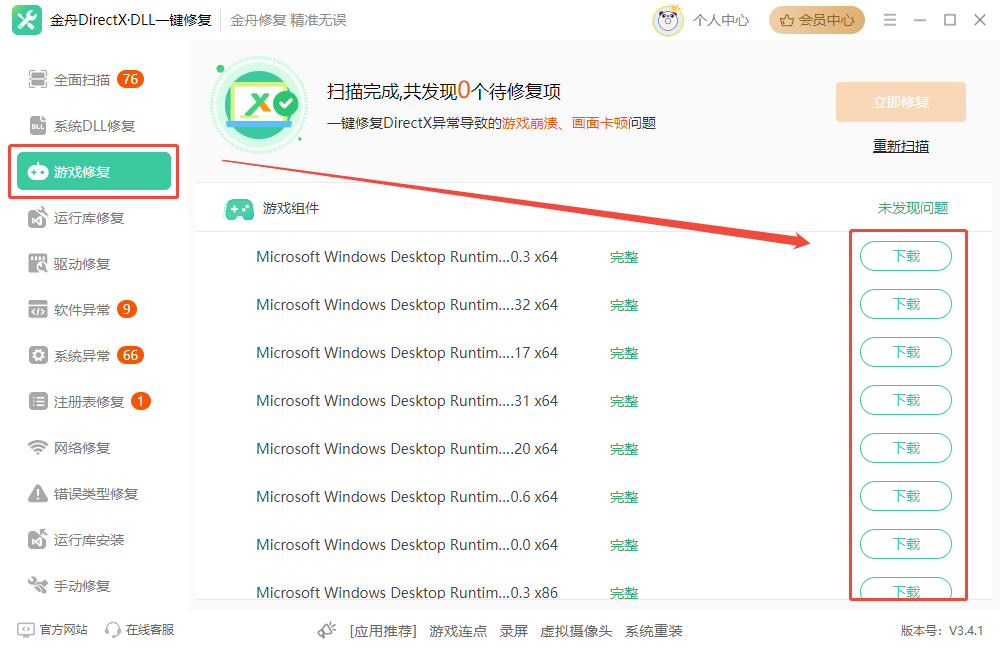
Task: Open recommended app 虚拟摄像头
Action: coord(576,632)
